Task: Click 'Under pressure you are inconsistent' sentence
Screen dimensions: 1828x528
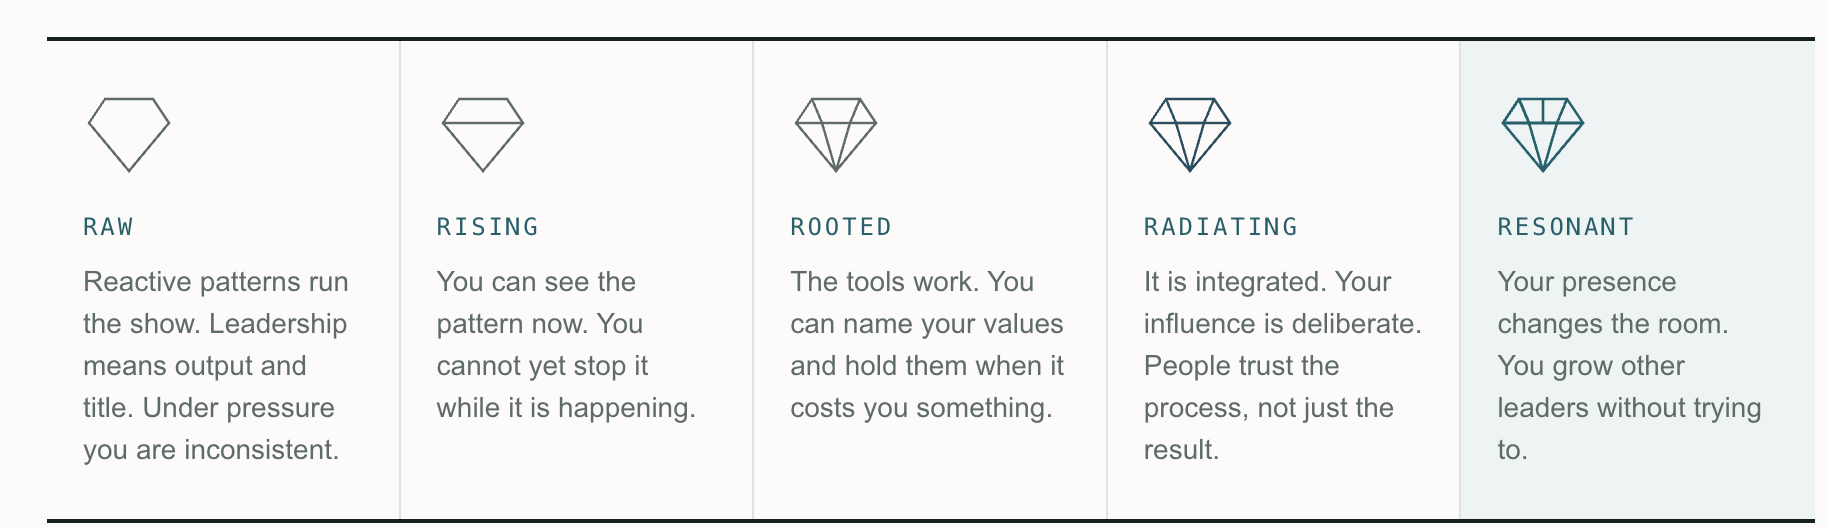Action: pyautogui.click(x=211, y=429)
